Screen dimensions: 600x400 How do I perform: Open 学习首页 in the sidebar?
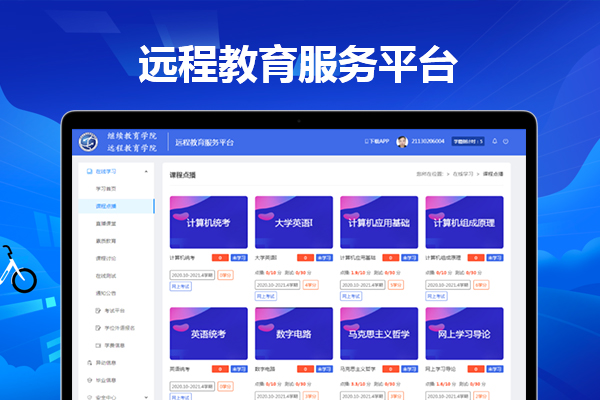106,189
